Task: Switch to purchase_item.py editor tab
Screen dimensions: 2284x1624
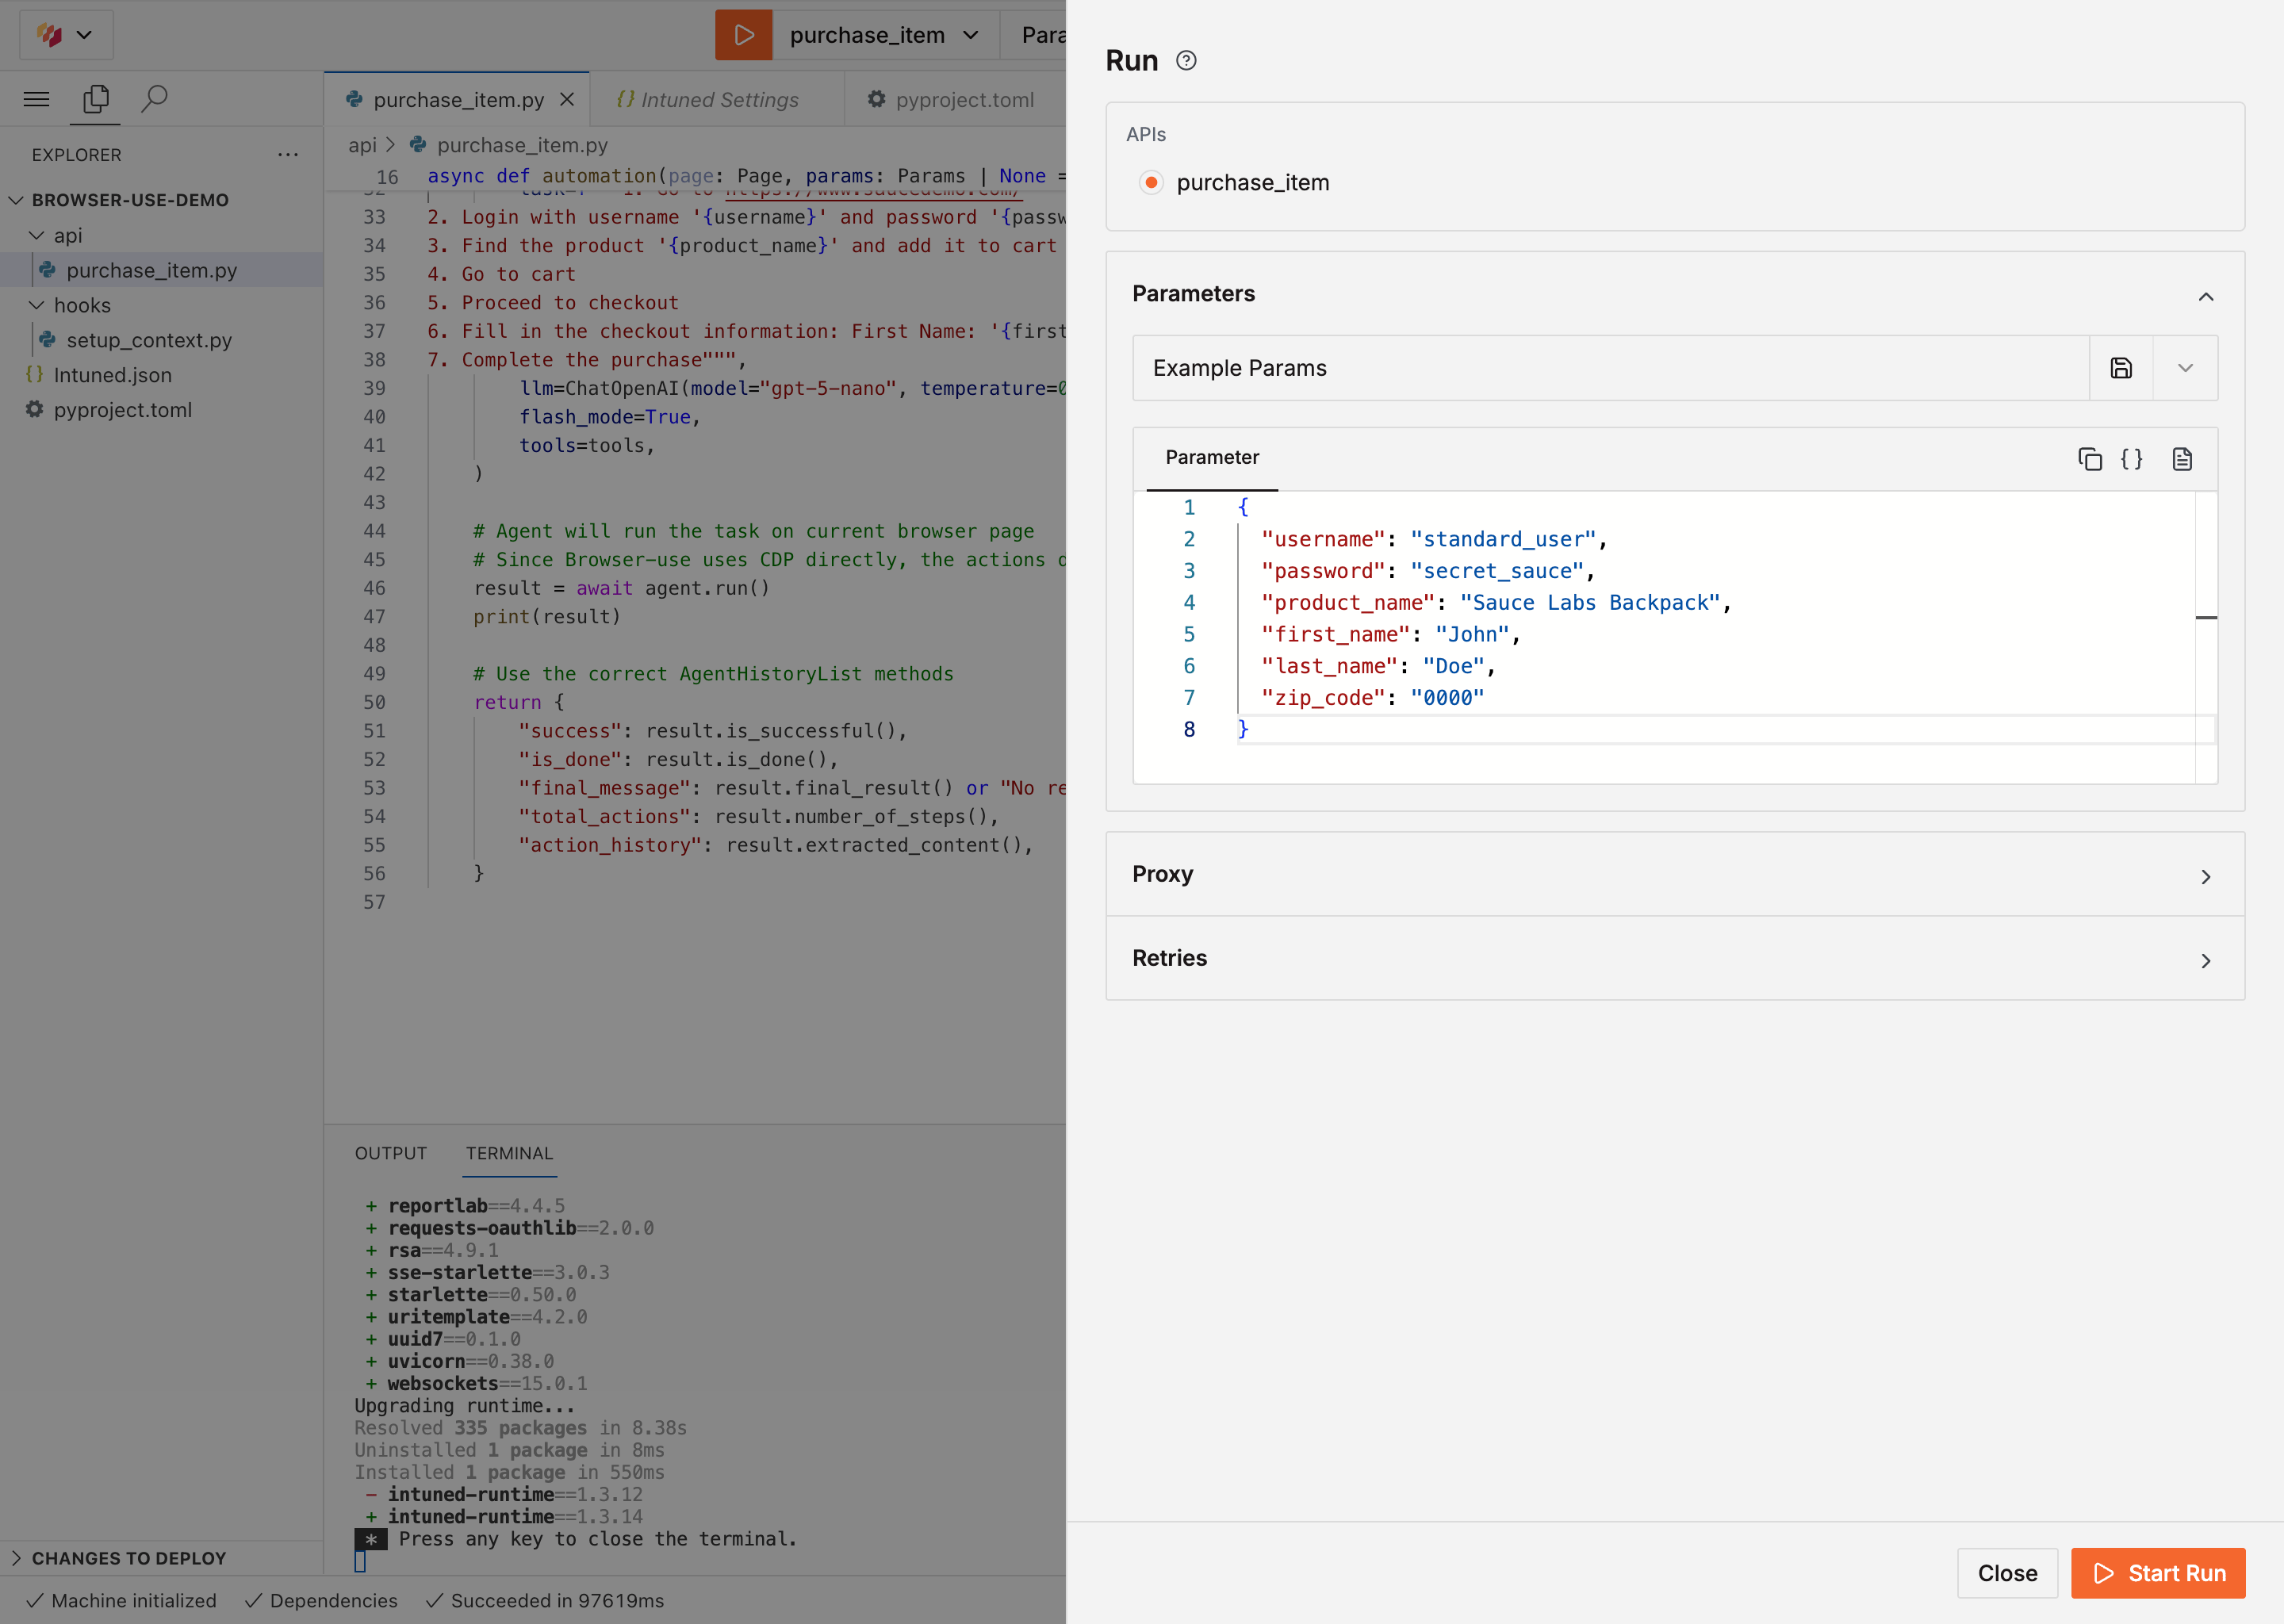Action: tap(458, 100)
